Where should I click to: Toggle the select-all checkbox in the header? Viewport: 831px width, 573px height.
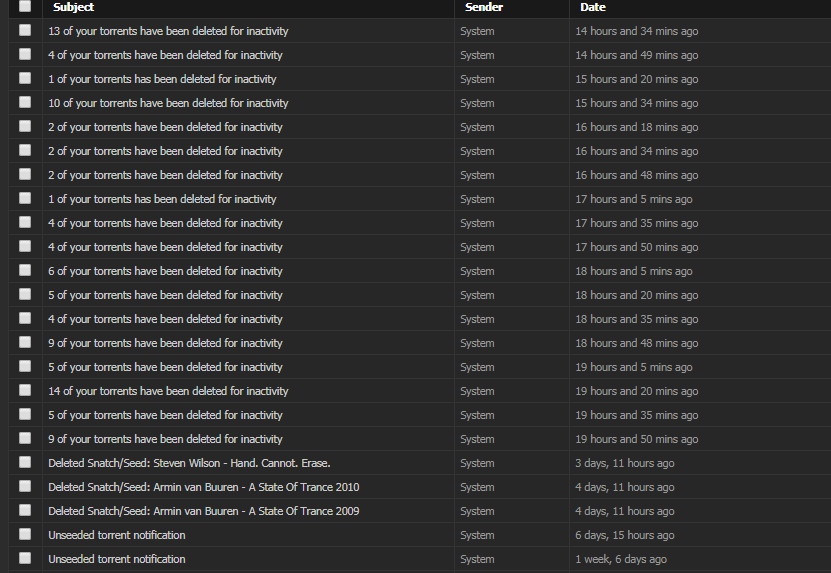pyautogui.click(x=25, y=7)
